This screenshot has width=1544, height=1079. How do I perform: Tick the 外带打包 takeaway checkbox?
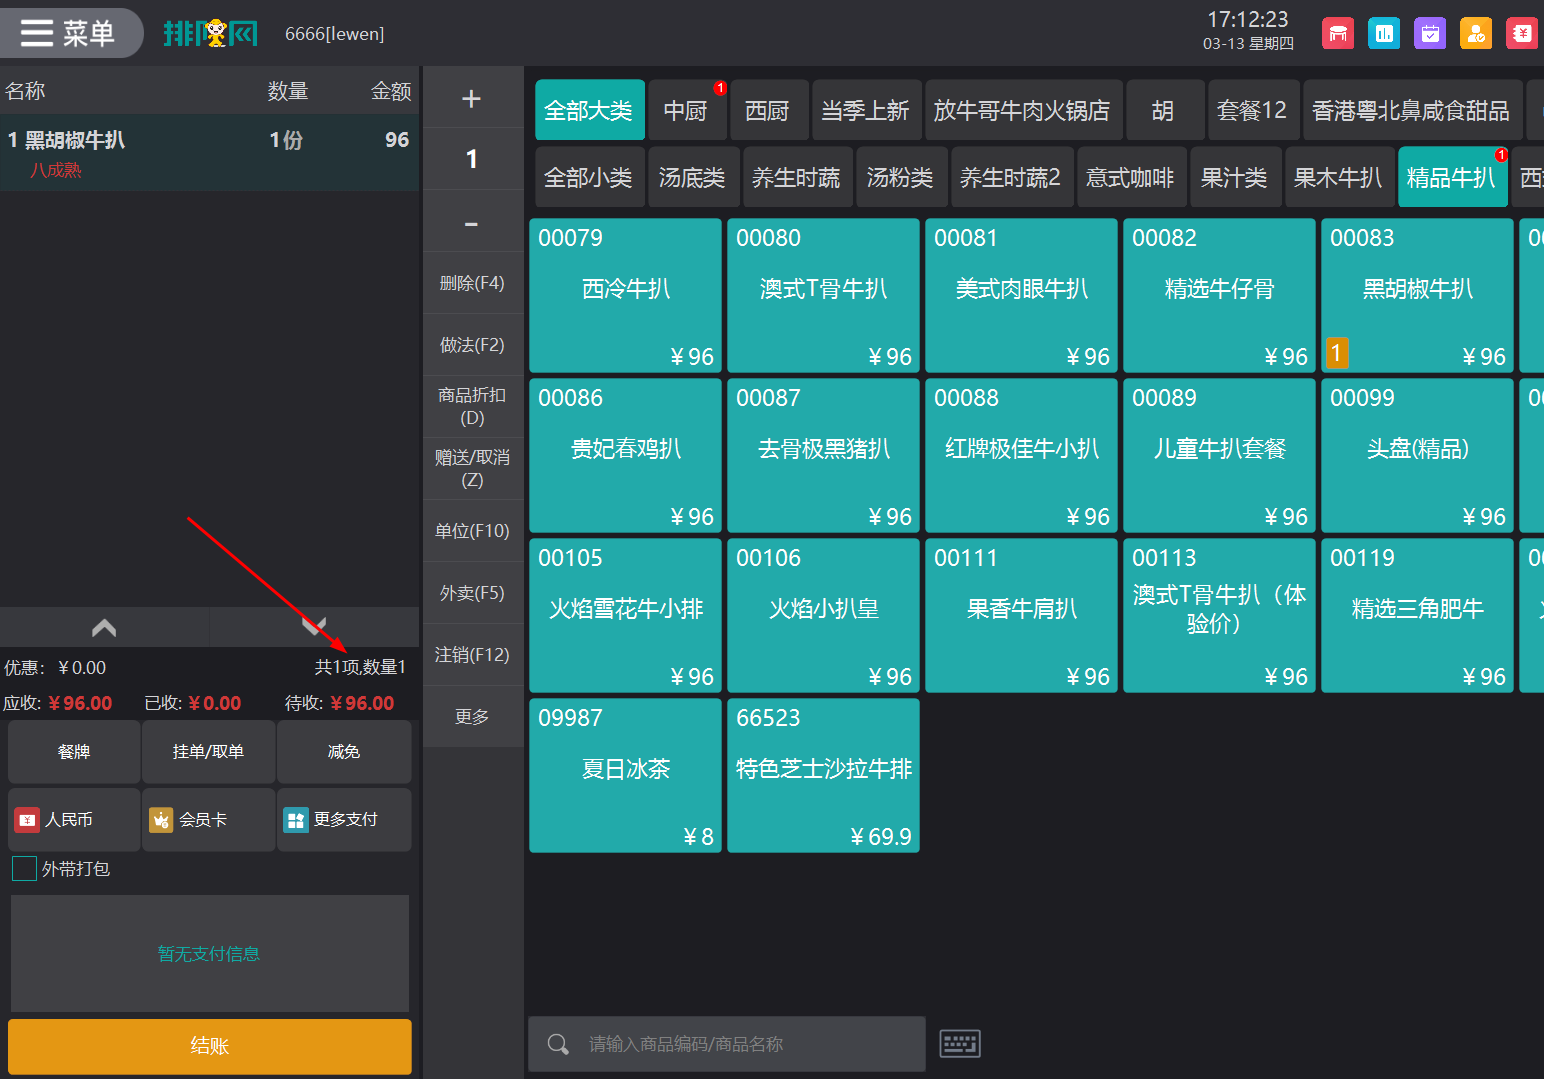tap(25, 868)
